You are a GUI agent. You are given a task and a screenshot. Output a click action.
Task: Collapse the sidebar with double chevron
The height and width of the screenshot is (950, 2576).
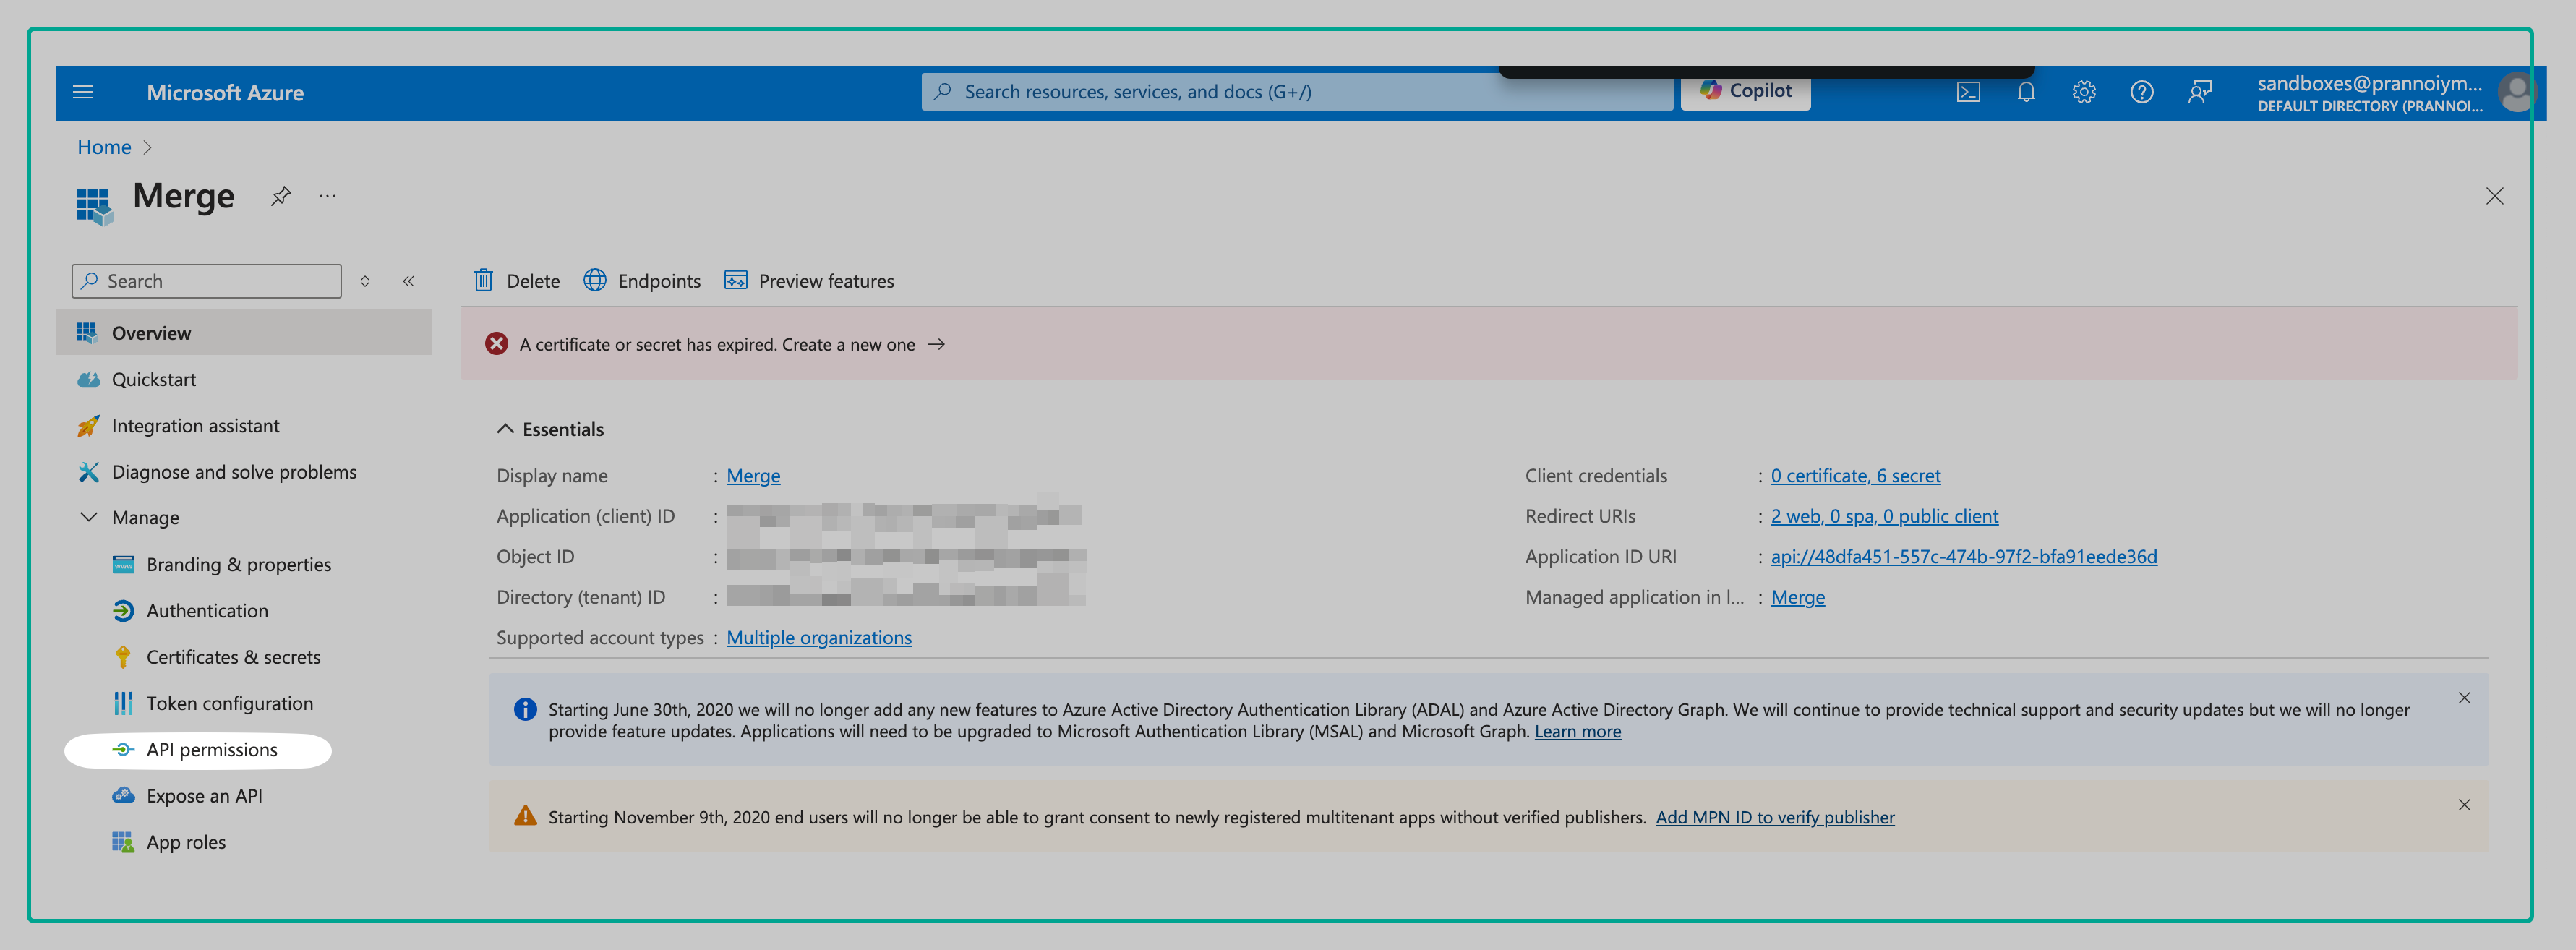click(408, 281)
